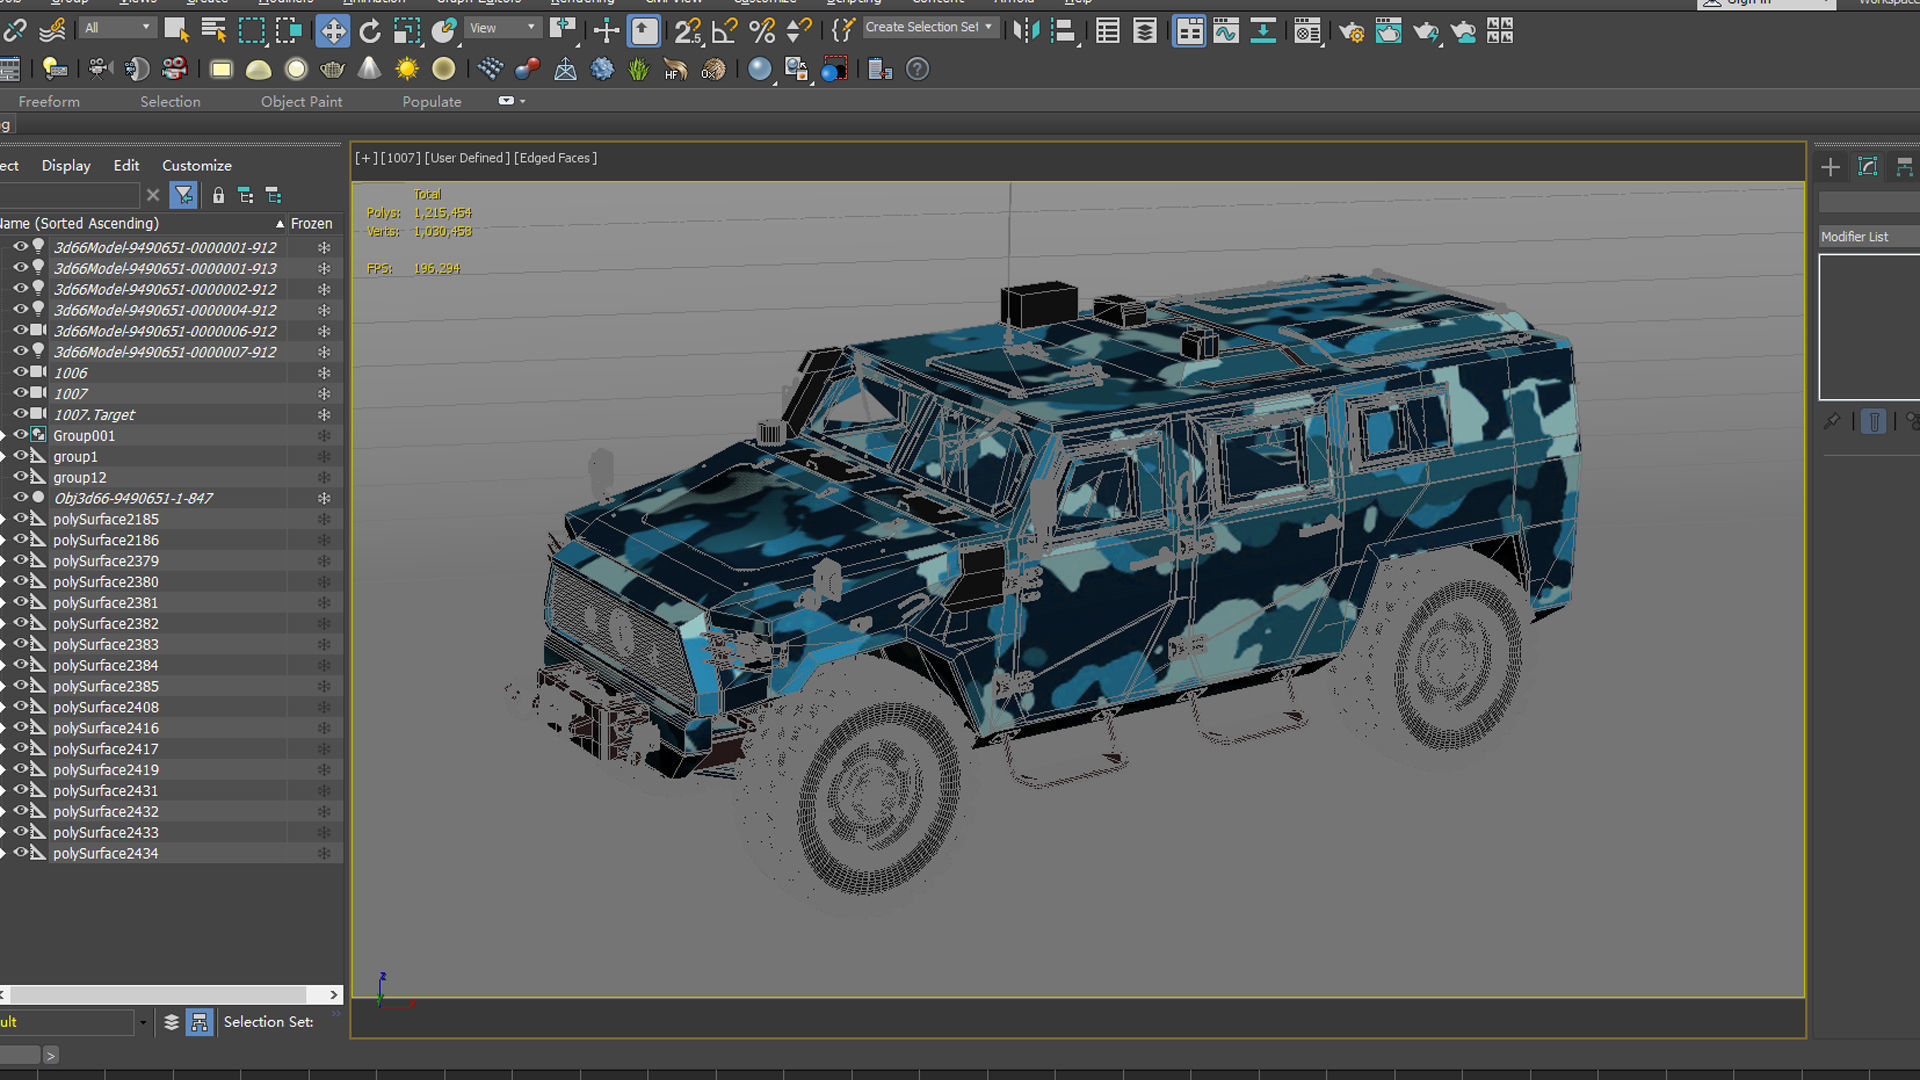Pick the Select and Scale tool
The image size is (1920, 1080).
coord(407,31)
